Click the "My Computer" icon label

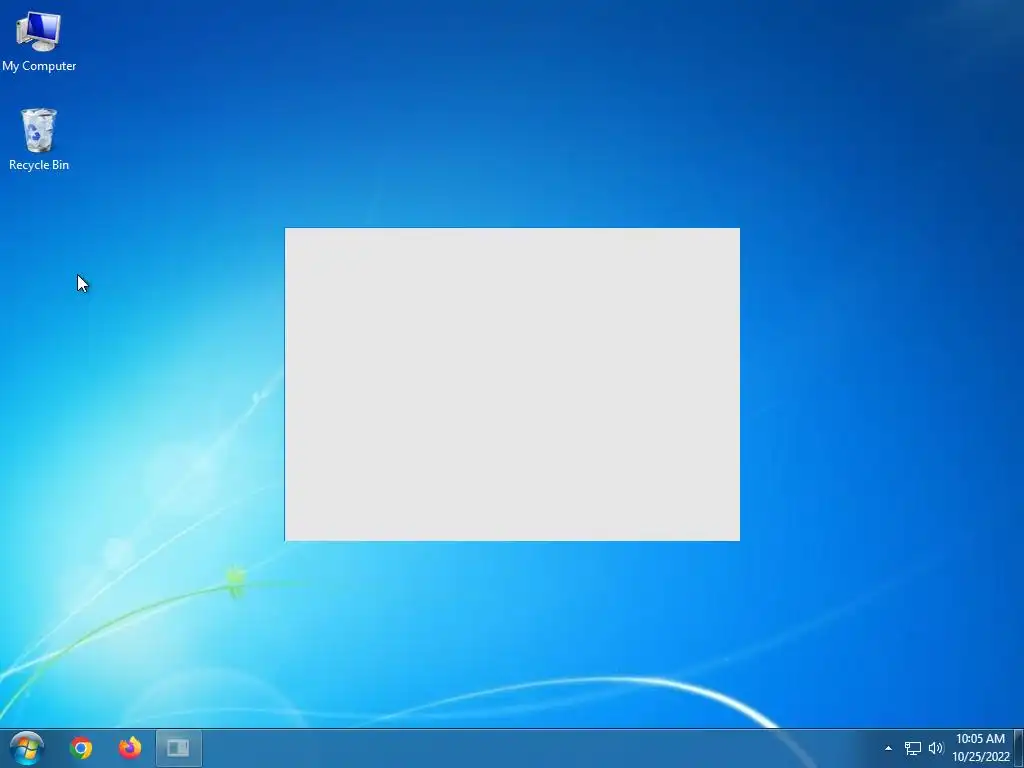point(39,66)
